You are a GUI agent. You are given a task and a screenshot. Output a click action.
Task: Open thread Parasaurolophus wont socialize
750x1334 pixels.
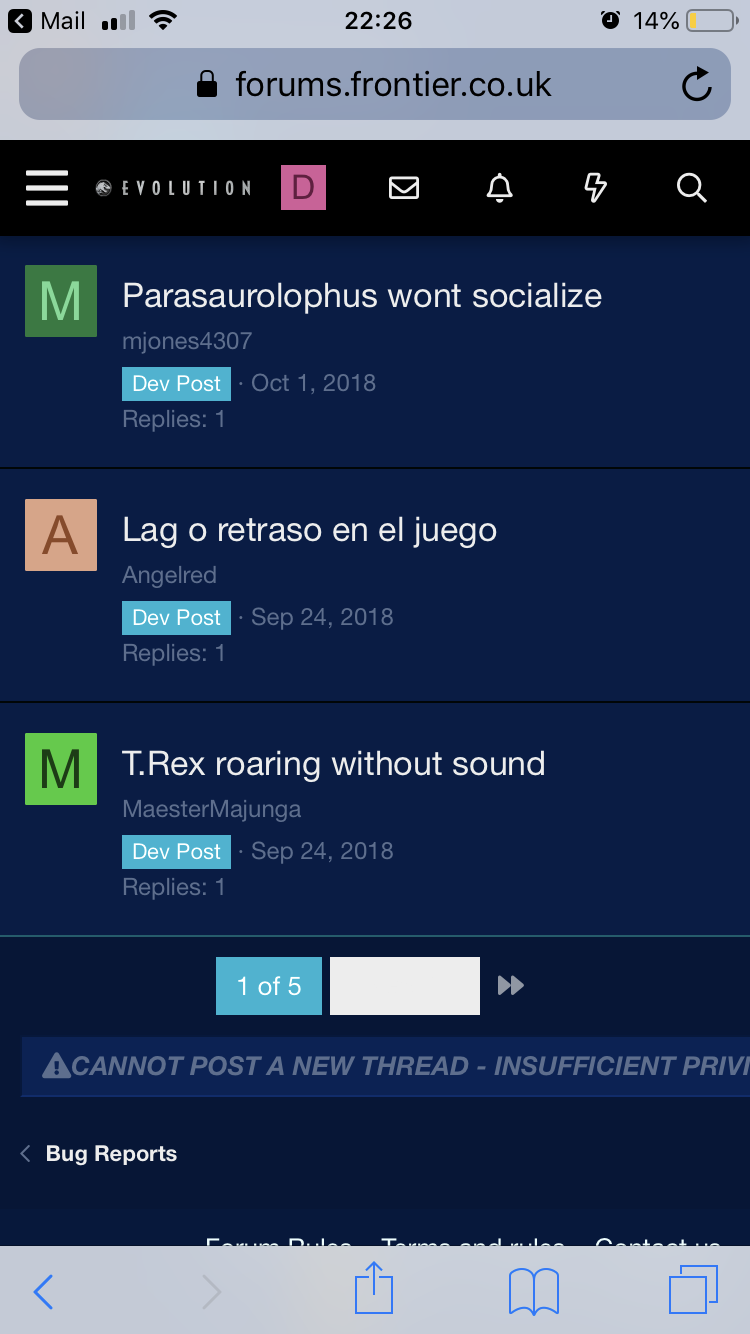(362, 295)
